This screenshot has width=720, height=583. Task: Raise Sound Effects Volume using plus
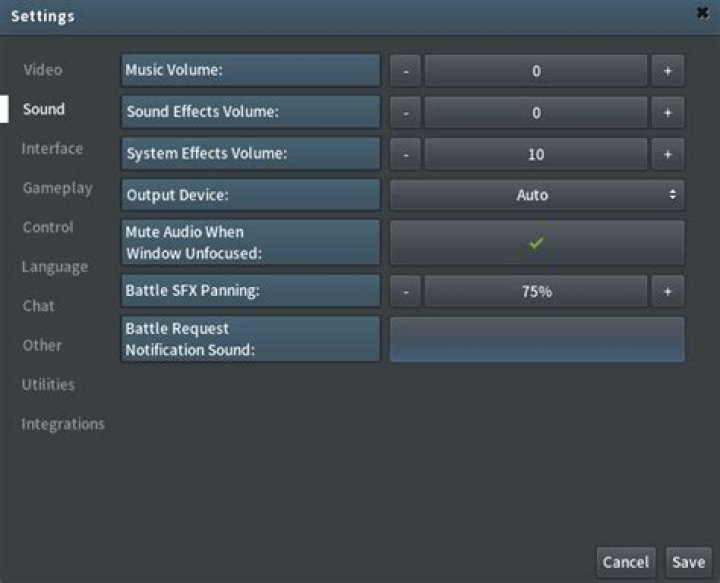pos(667,113)
